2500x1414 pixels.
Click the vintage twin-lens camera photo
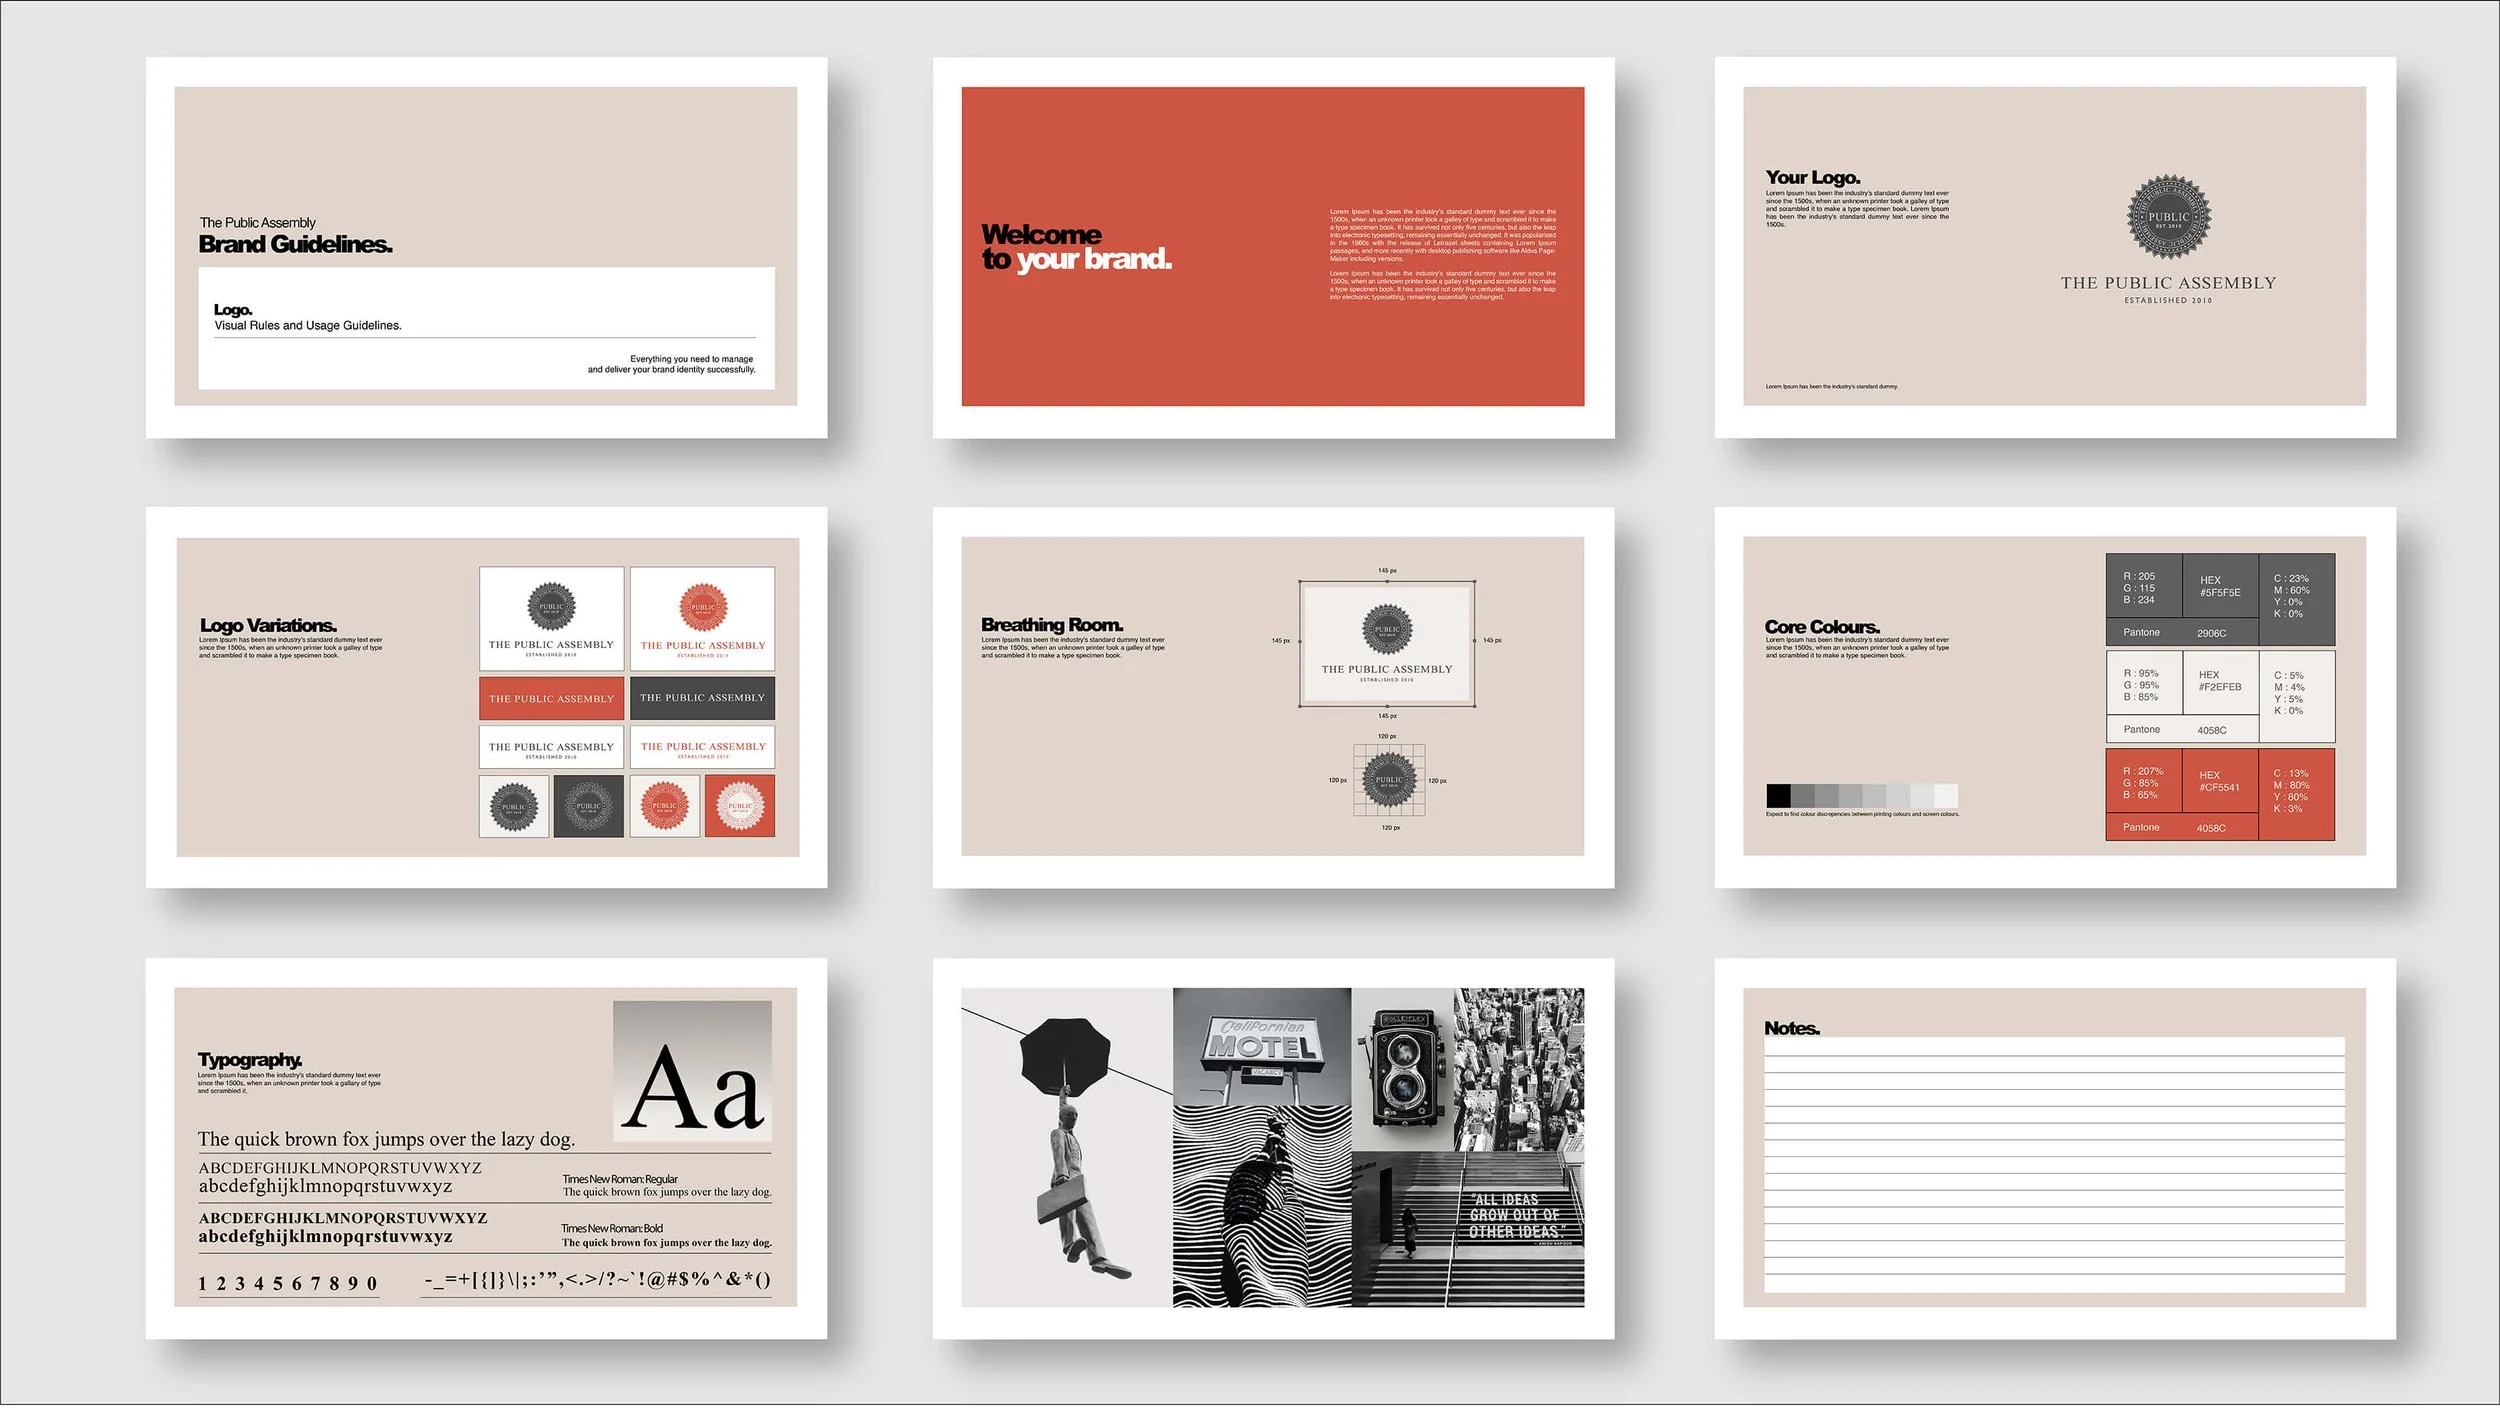[1401, 1070]
